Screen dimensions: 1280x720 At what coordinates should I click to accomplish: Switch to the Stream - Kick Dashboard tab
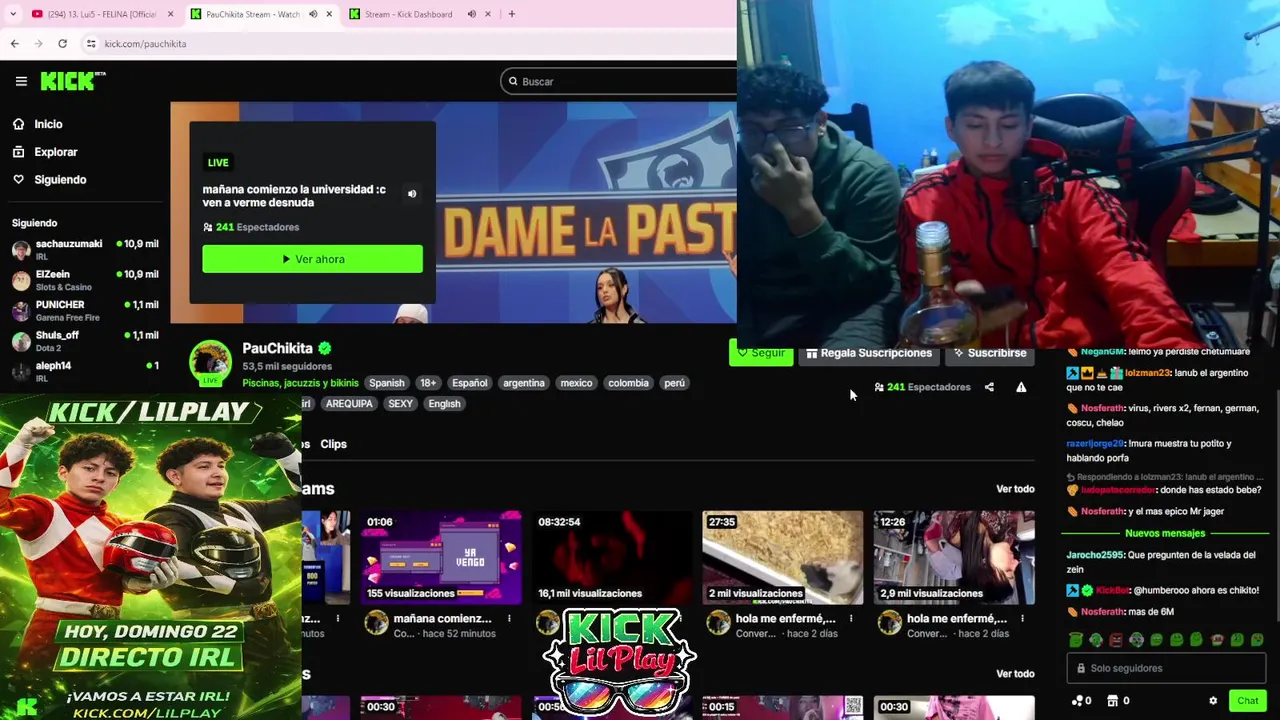(x=408, y=14)
